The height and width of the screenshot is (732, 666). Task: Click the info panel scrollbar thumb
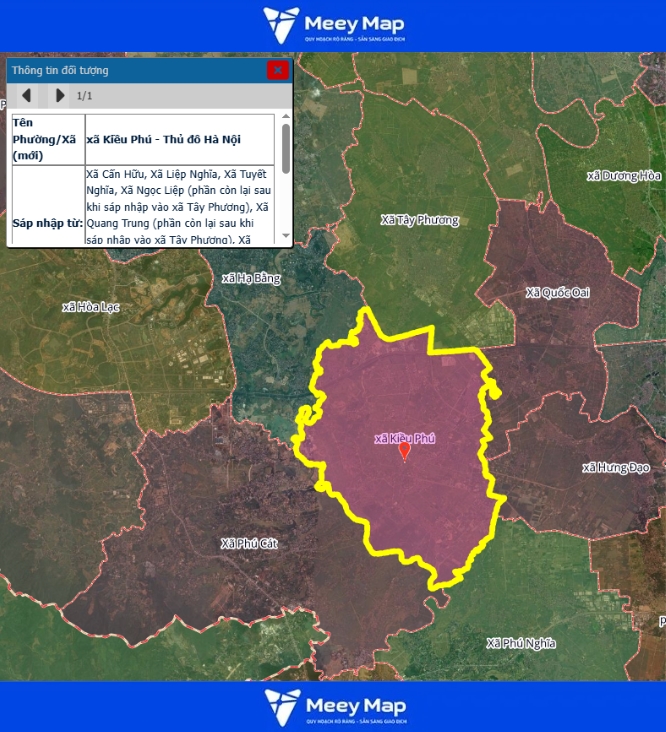[x=286, y=148]
